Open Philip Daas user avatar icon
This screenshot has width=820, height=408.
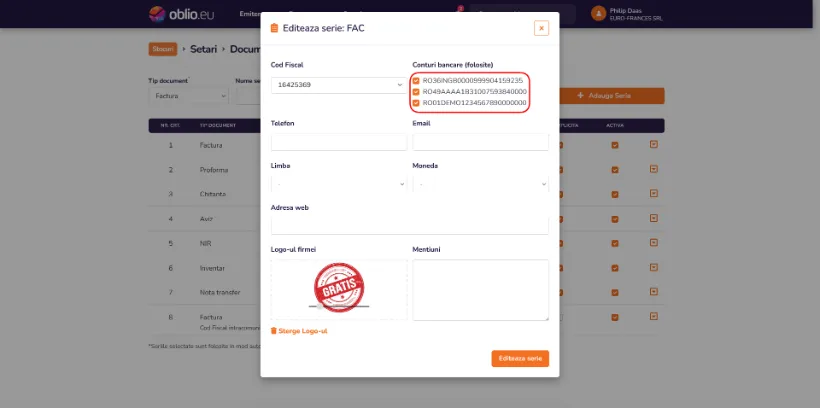[x=598, y=14]
